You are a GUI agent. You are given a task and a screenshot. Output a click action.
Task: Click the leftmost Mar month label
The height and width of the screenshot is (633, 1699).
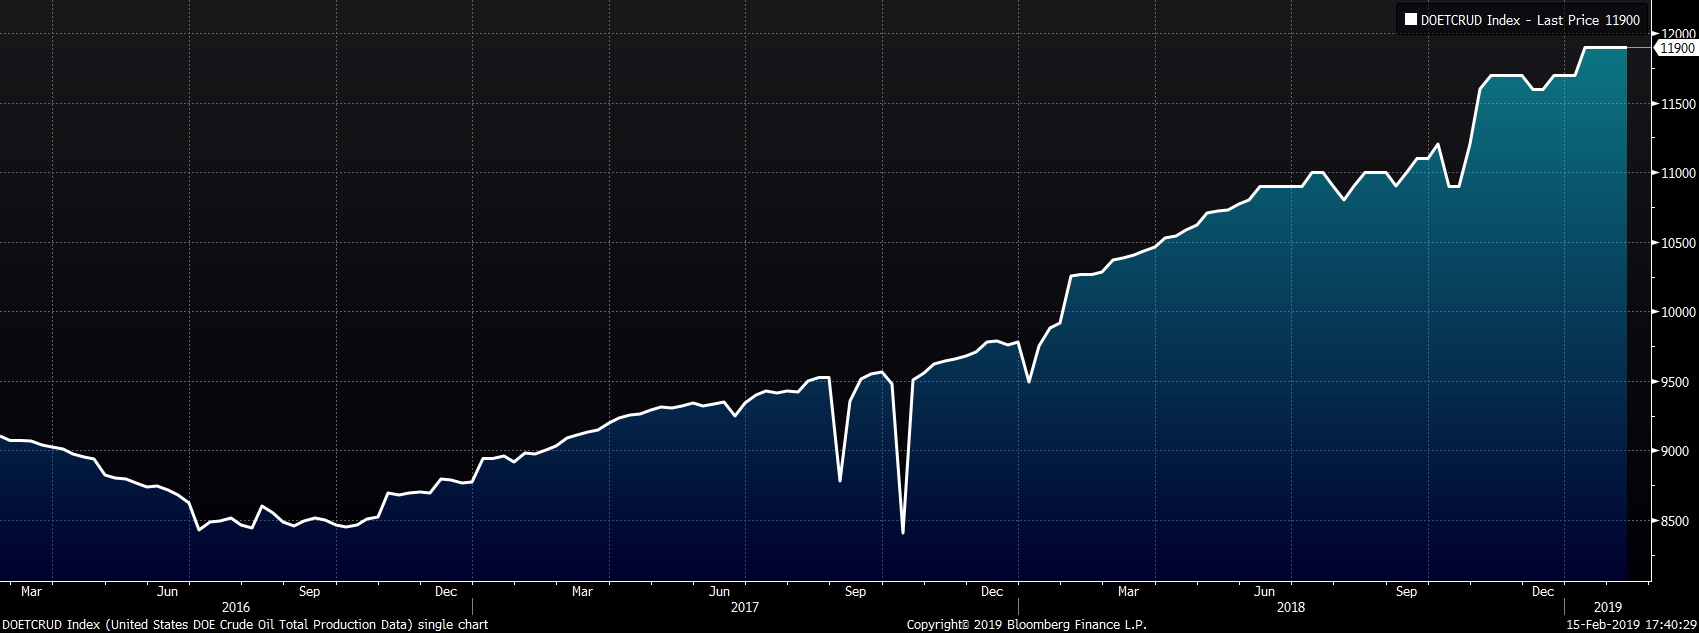32,592
